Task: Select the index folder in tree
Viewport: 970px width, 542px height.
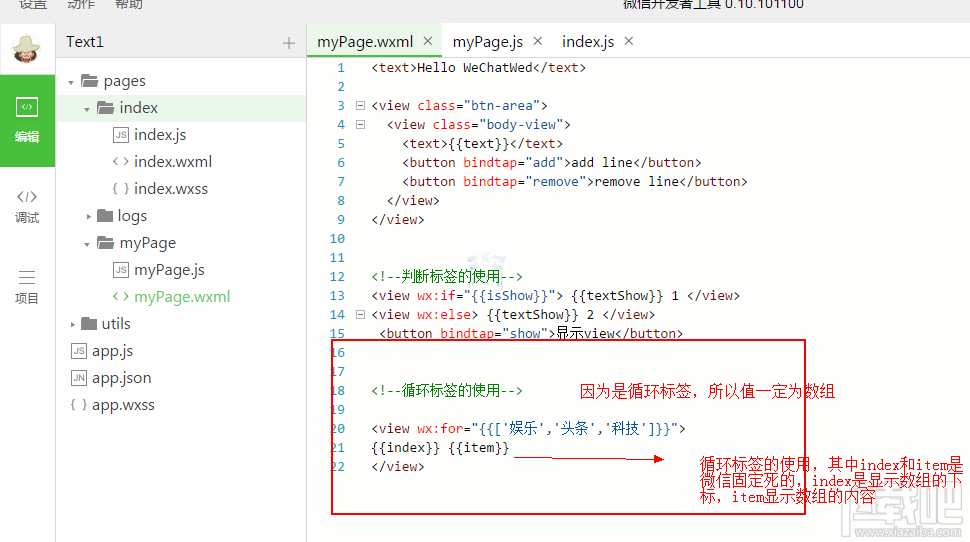Action: [139, 108]
